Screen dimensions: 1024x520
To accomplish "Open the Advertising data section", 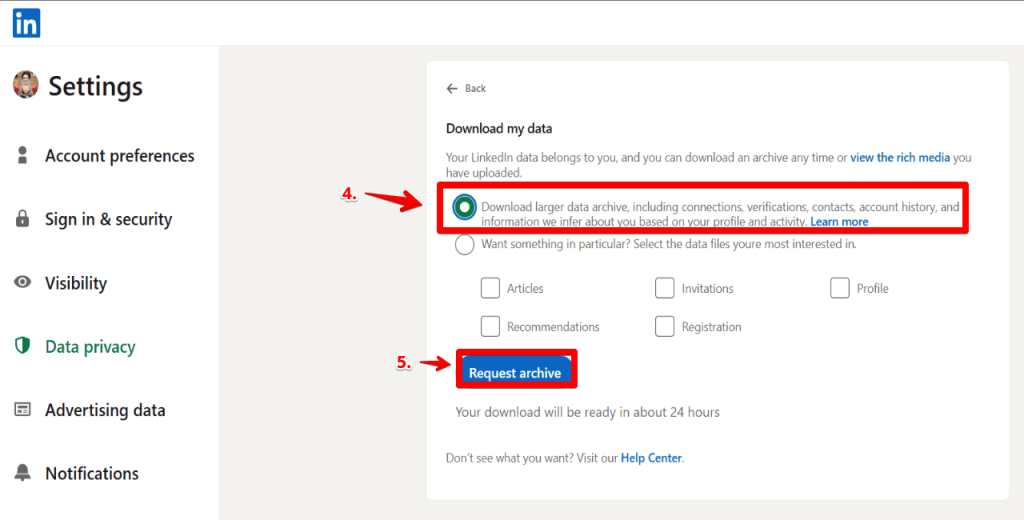I will pyautogui.click(x=105, y=410).
